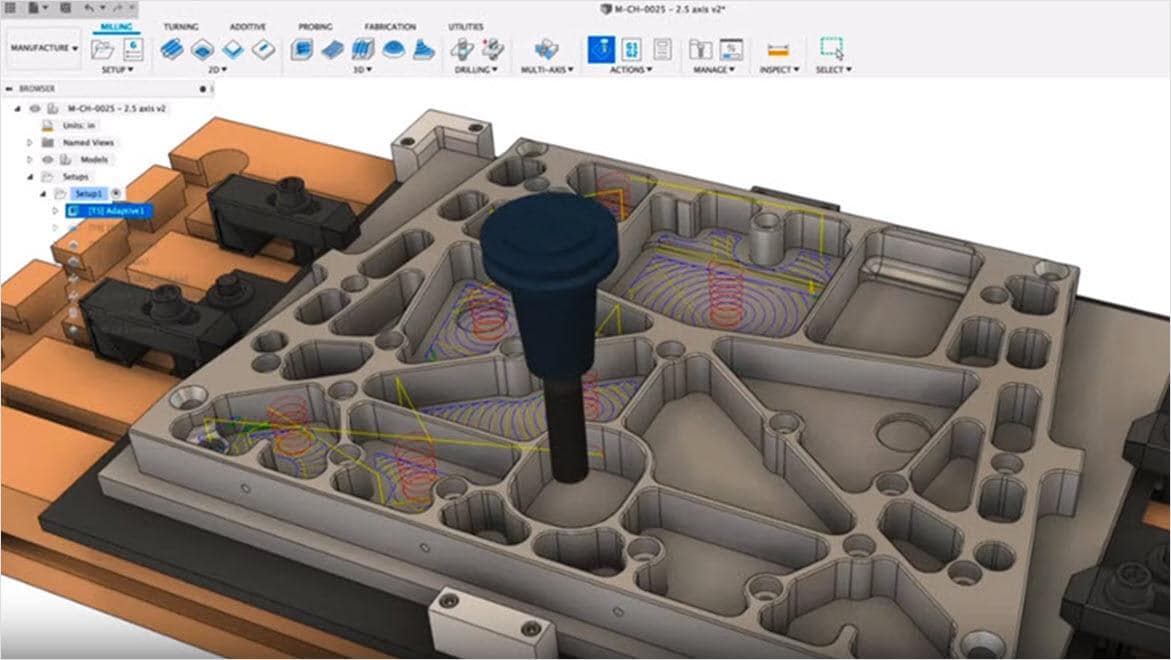Click the visibility dot beside Setup1
Viewport: 1171px width, 660px height.
coord(116,192)
